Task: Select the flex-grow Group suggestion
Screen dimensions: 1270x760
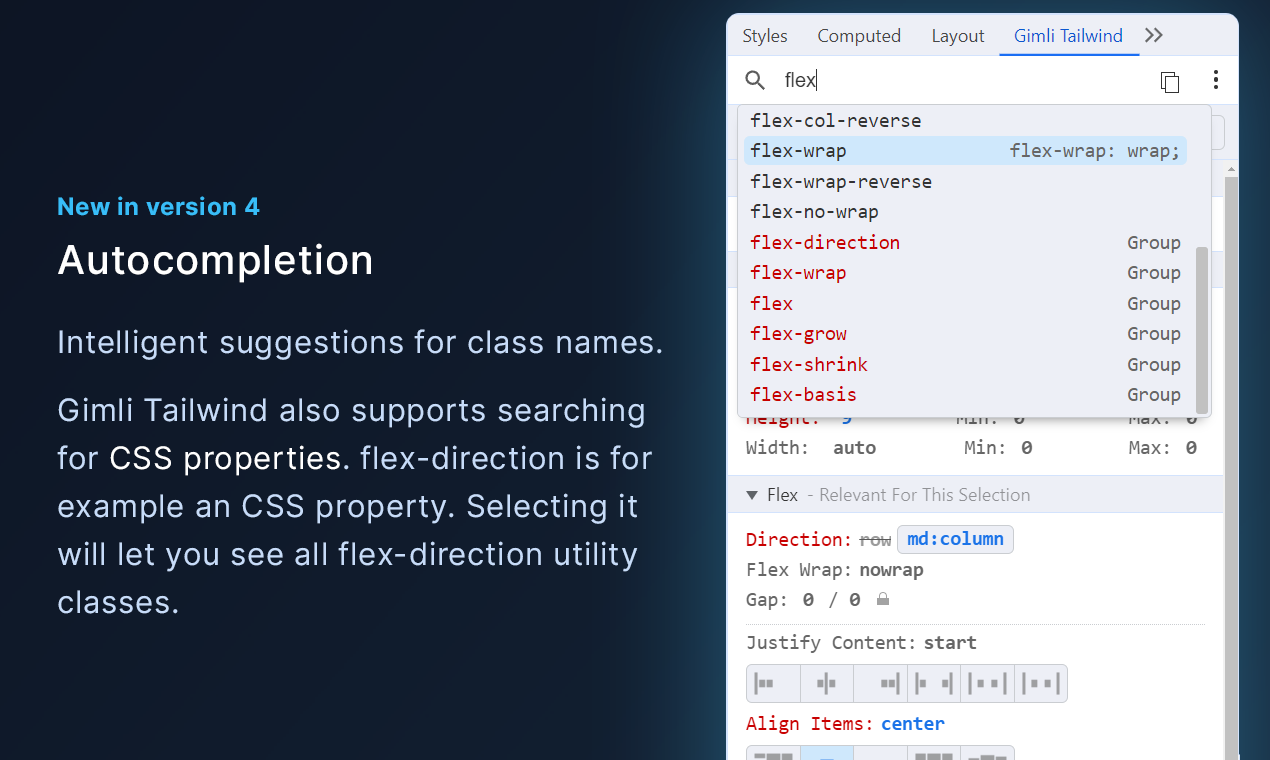Action: (x=966, y=334)
